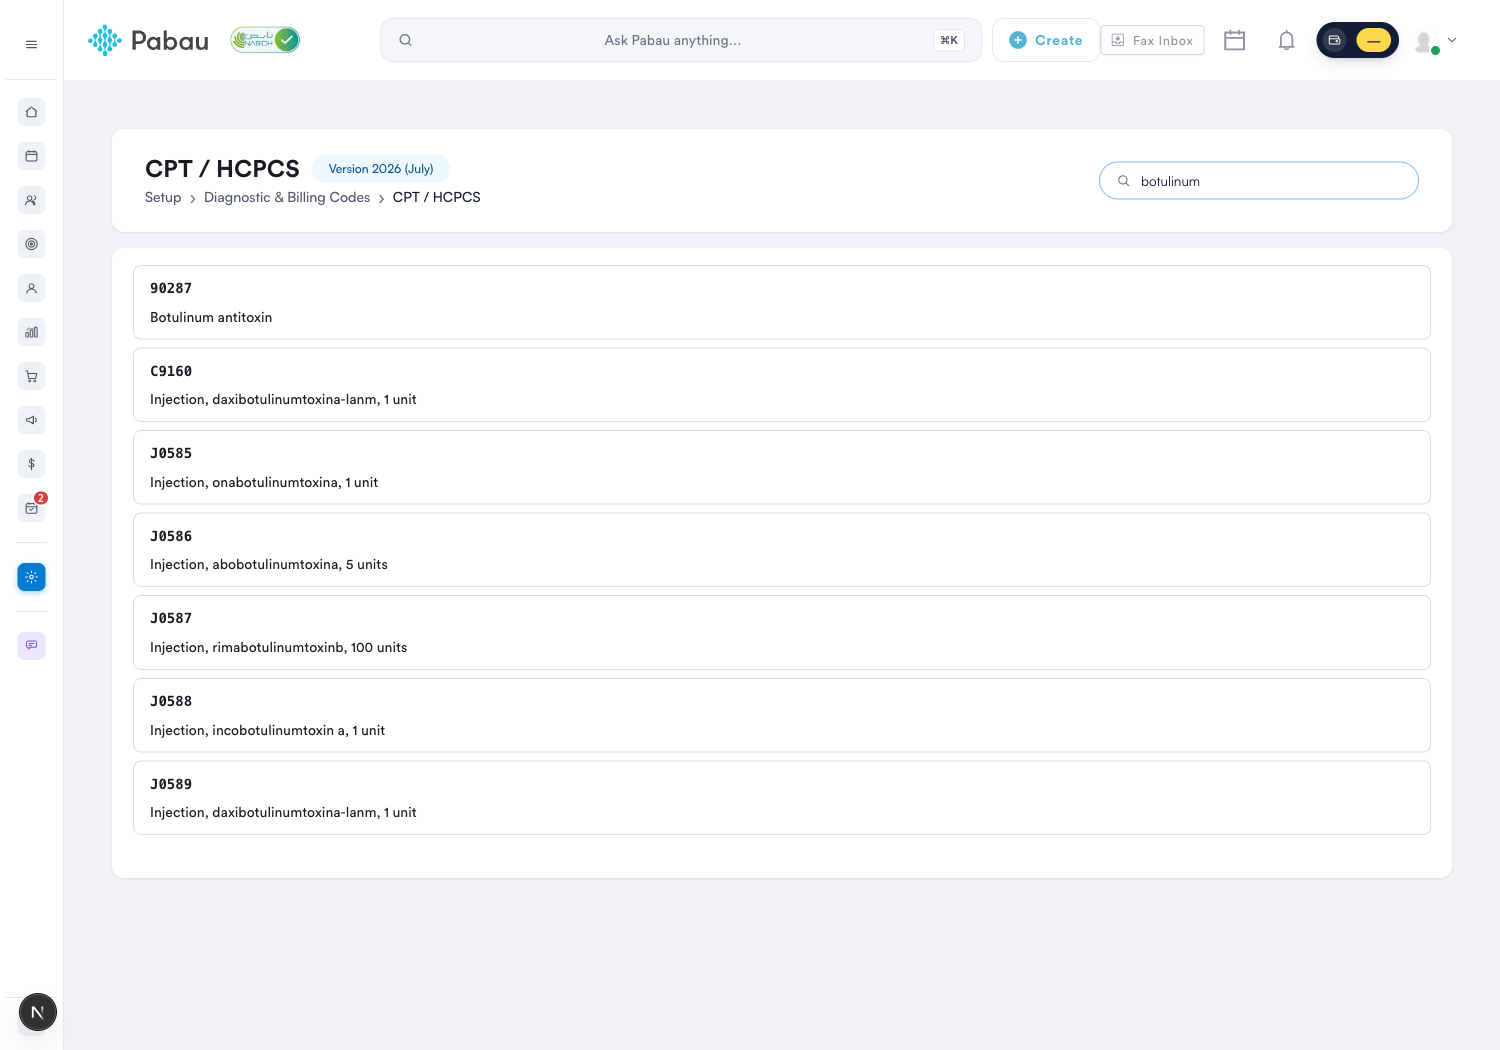
Task: Select the J0586 abobotulinumtoxina row
Action: coord(782,550)
